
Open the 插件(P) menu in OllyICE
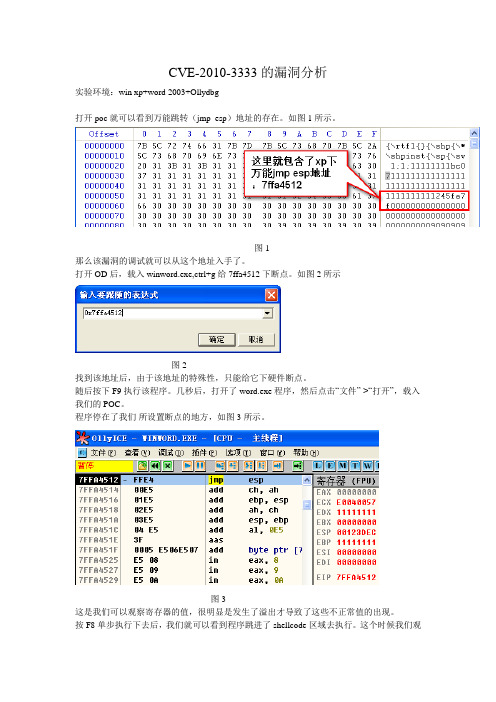(205, 453)
